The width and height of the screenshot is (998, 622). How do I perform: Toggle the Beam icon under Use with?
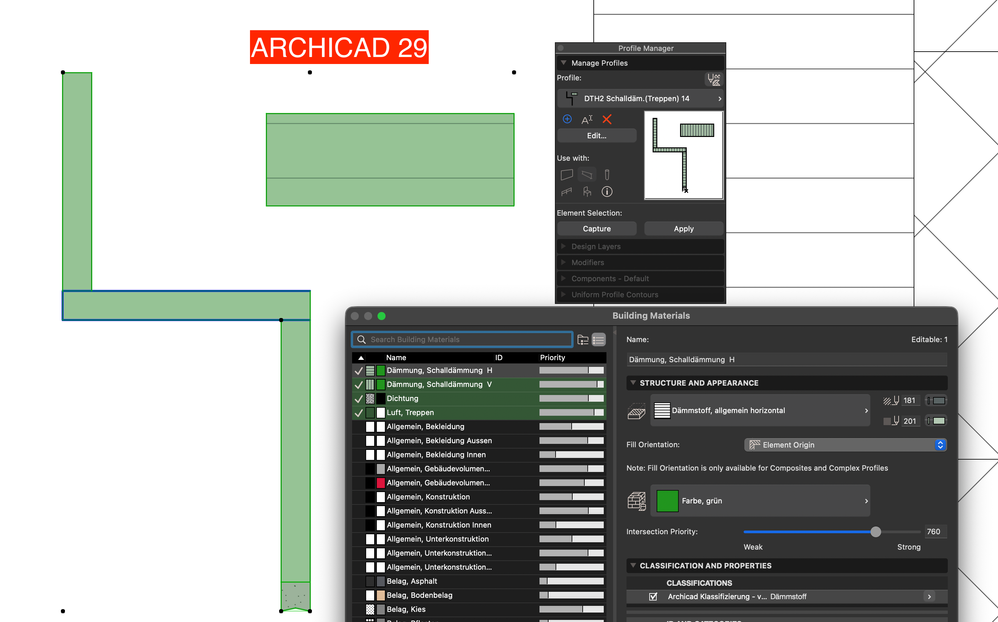[587, 174]
